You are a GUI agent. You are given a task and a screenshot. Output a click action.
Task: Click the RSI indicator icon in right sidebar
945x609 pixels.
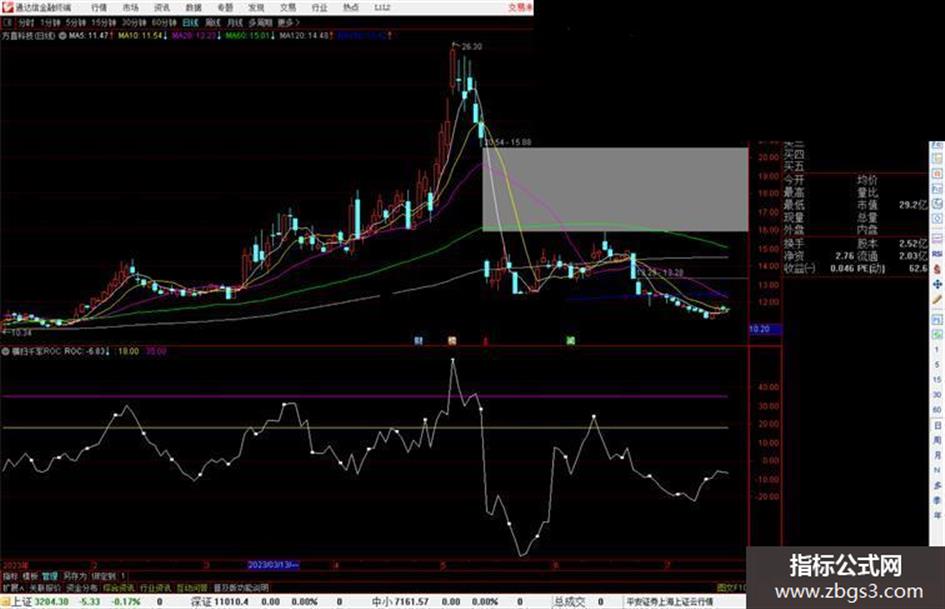point(937,254)
